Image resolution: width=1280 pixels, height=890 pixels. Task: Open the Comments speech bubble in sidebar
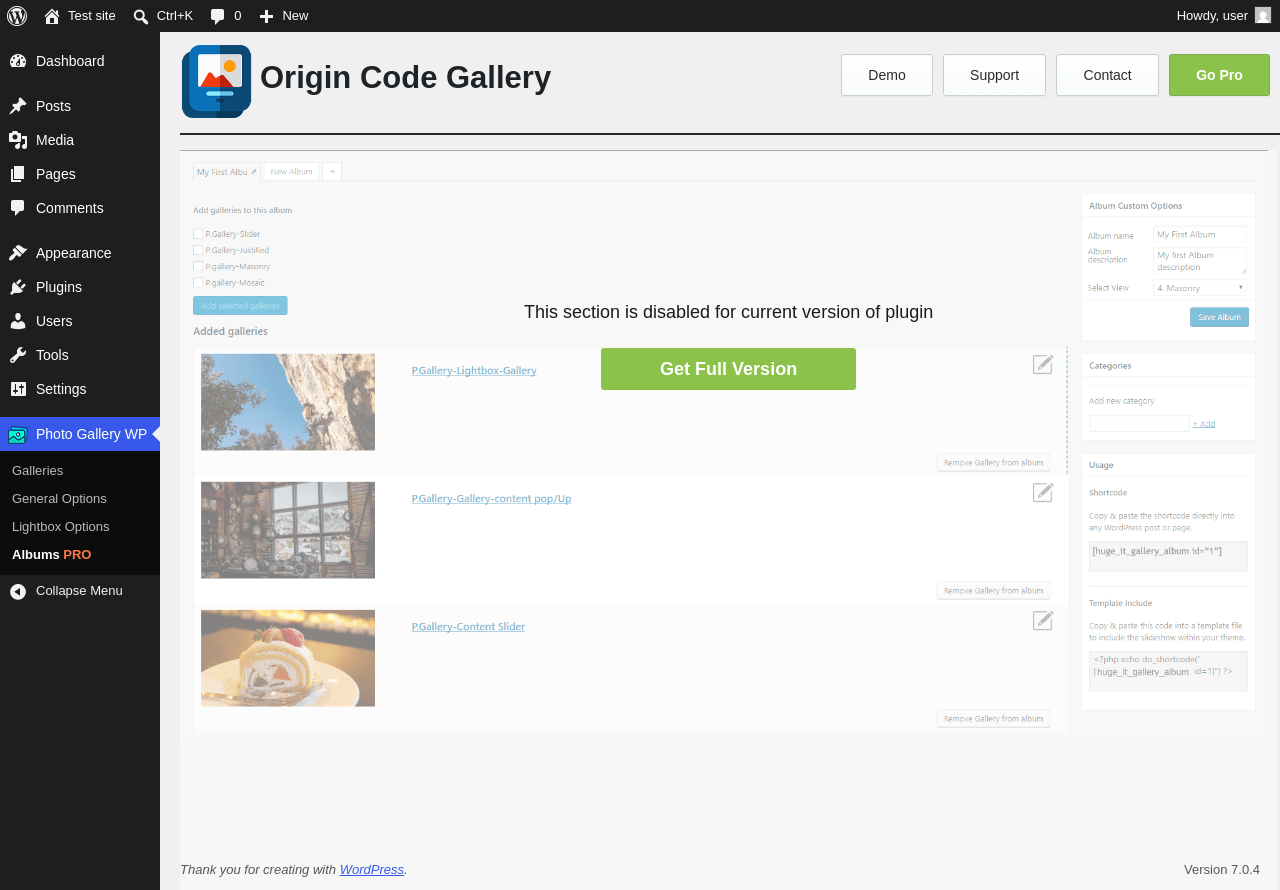pyautogui.click(x=18, y=208)
